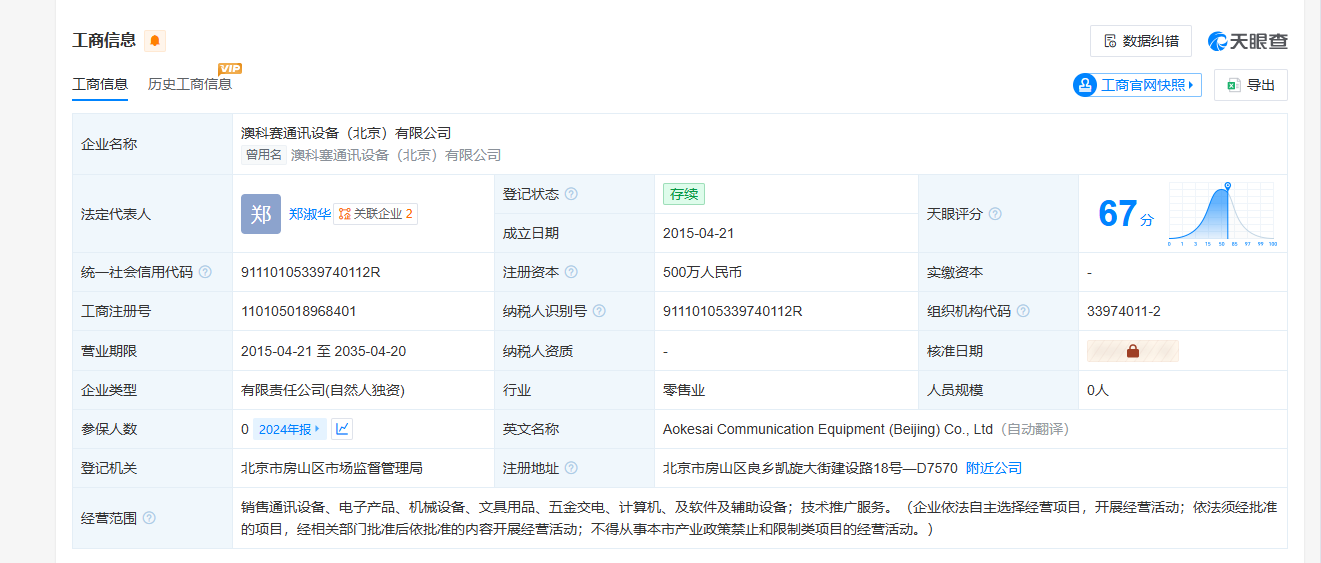1321x563 pixels.
Task: Click the orange bell alert icon
Action: [x=155, y=41]
